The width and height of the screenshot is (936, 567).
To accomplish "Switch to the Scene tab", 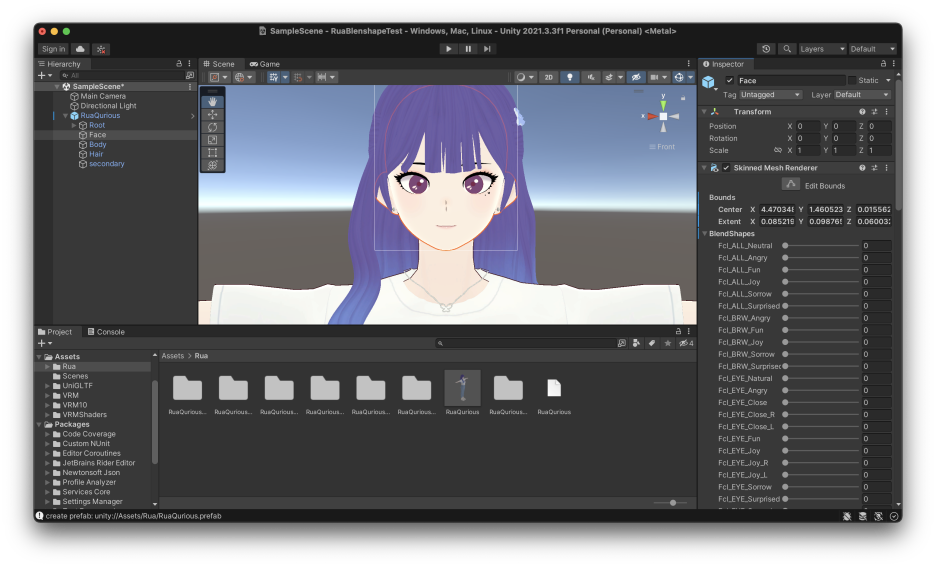I will point(219,64).
